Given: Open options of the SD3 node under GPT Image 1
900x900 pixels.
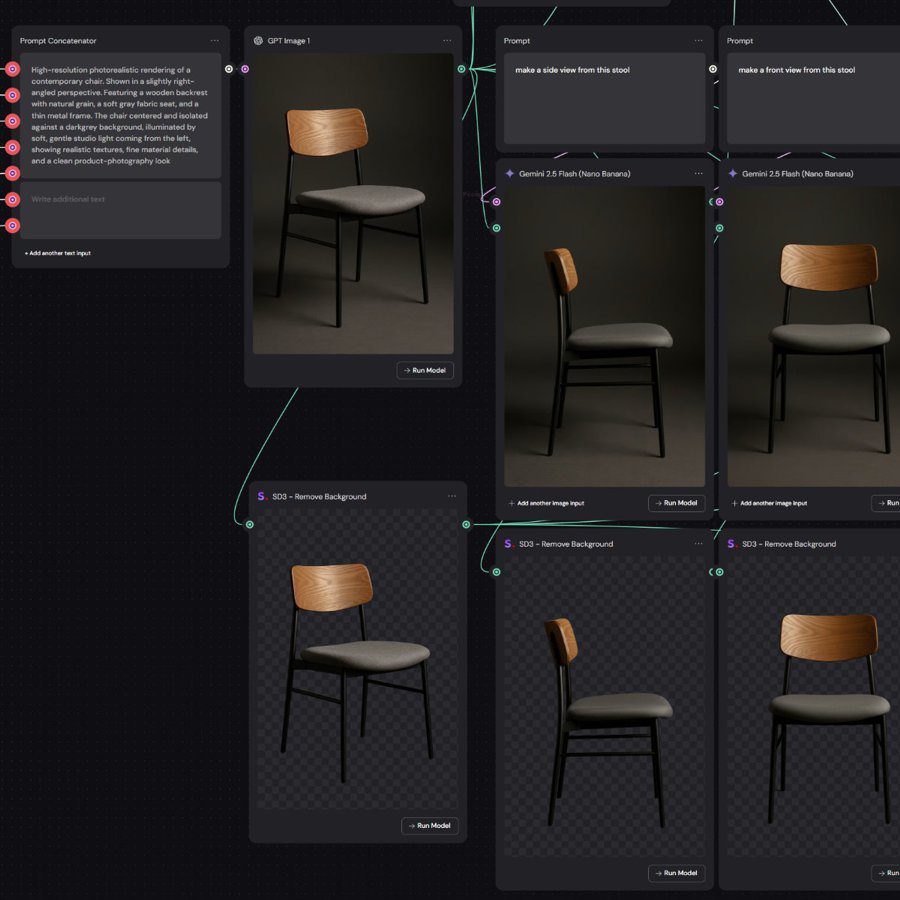Looking at the screenshot, I should (452, 496).
